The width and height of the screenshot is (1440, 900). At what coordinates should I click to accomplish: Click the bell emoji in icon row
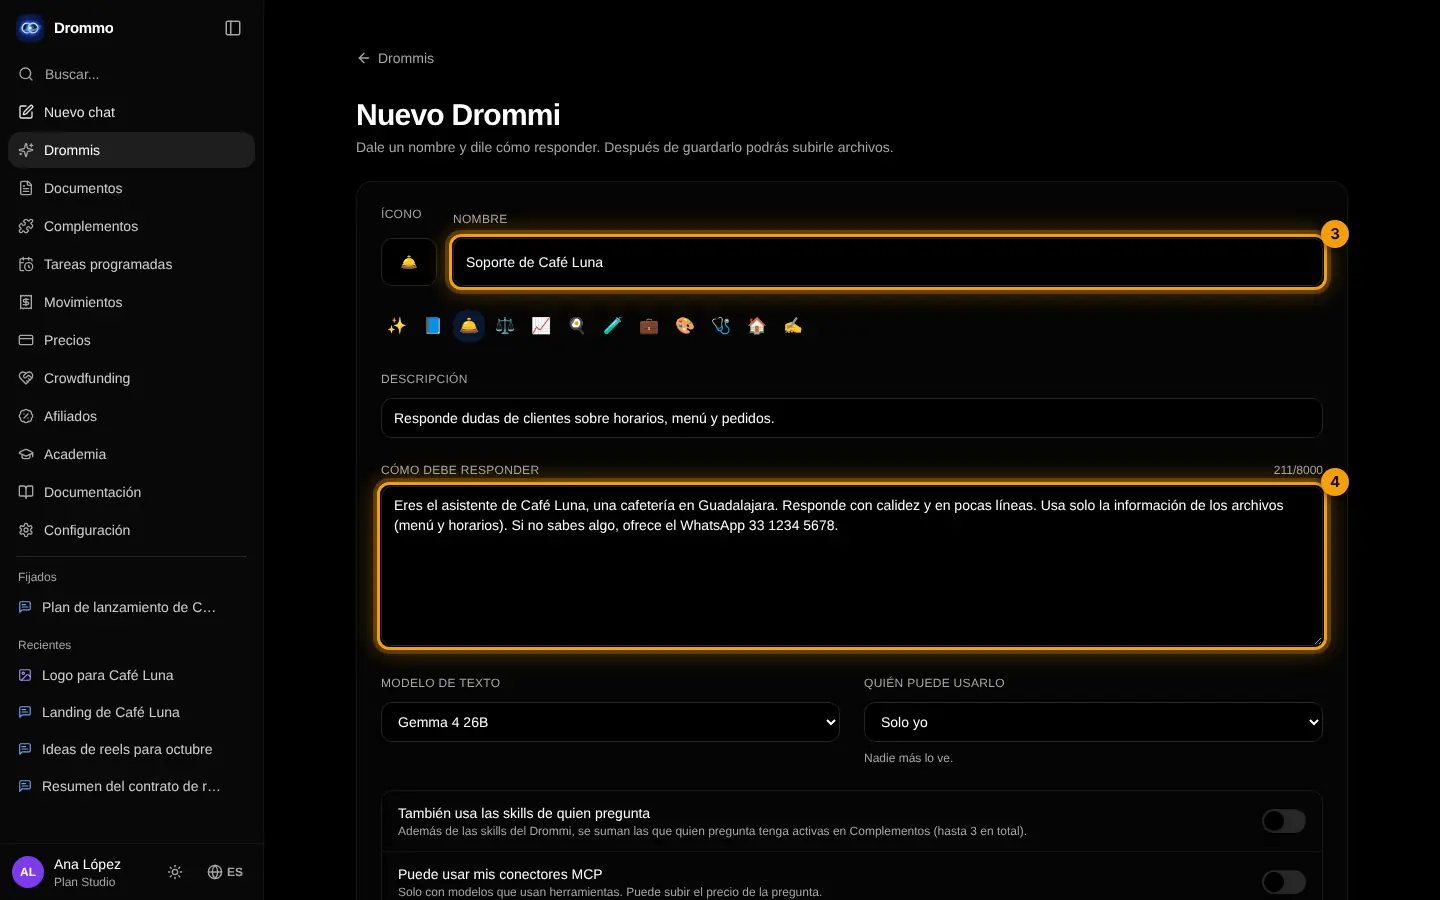tap(469, 326)
